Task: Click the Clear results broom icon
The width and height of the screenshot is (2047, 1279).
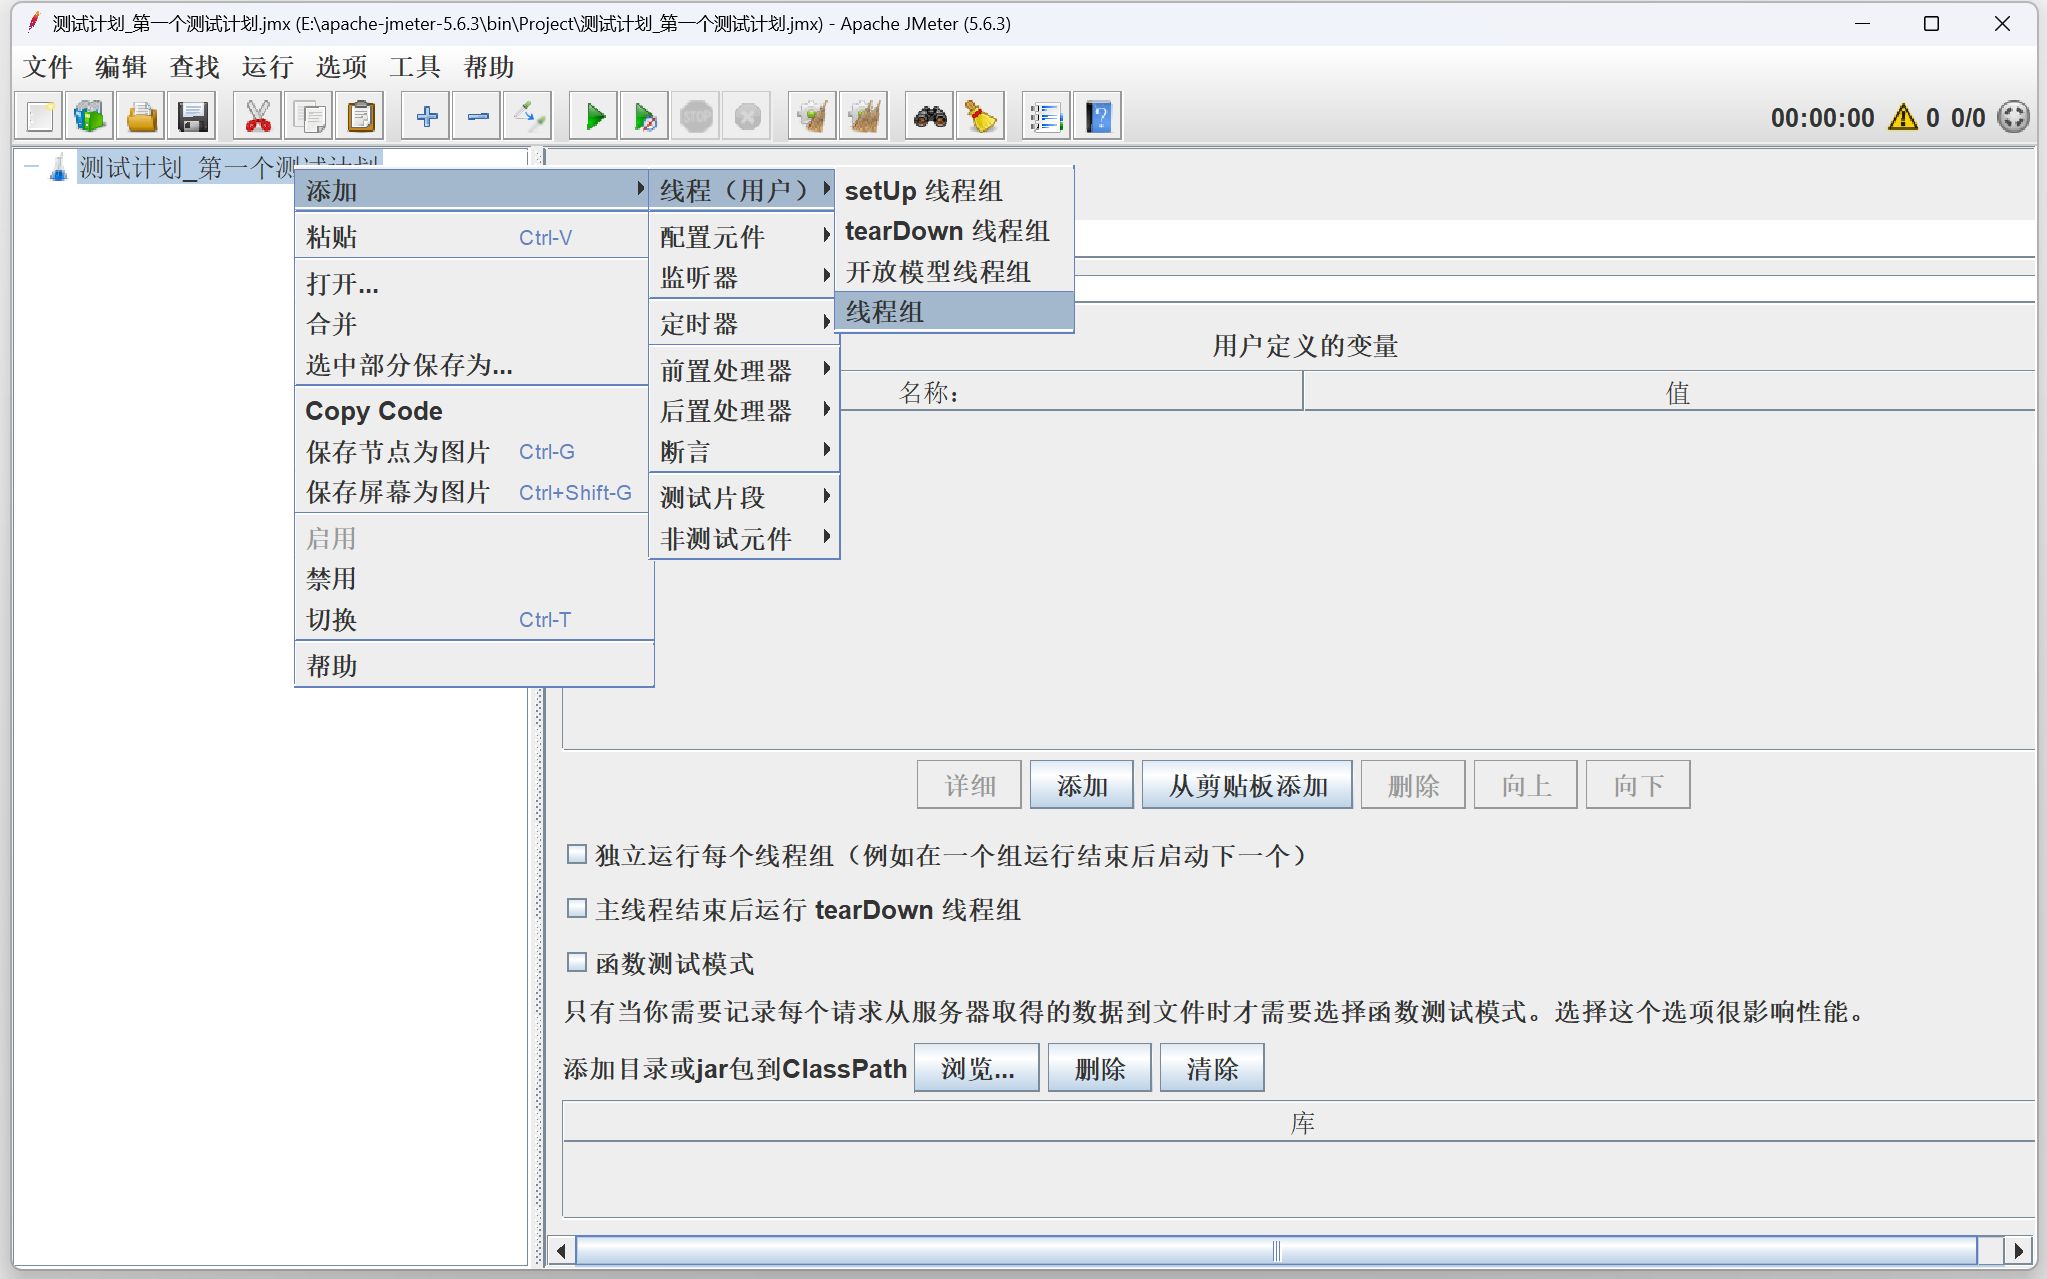Action: pyautogui.click(x=813, y=117)
